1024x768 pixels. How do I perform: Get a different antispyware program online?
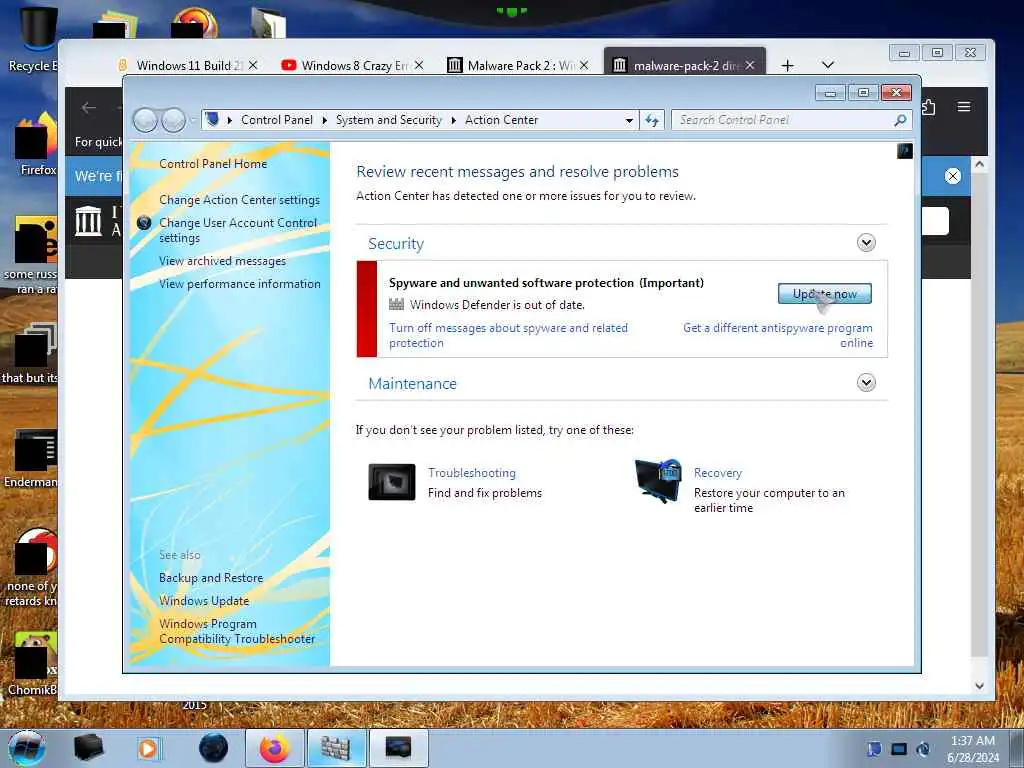(x=777, y=335)
